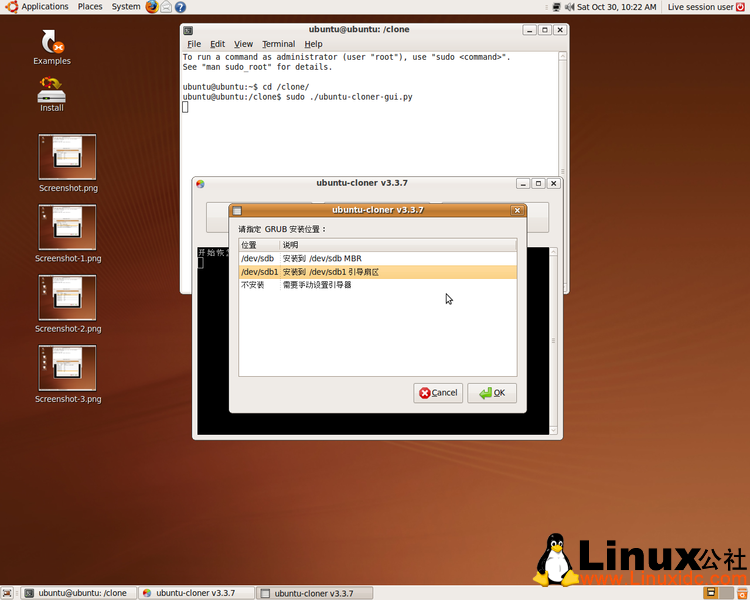Click the red power icon in top panel

(x=740, y=7)
